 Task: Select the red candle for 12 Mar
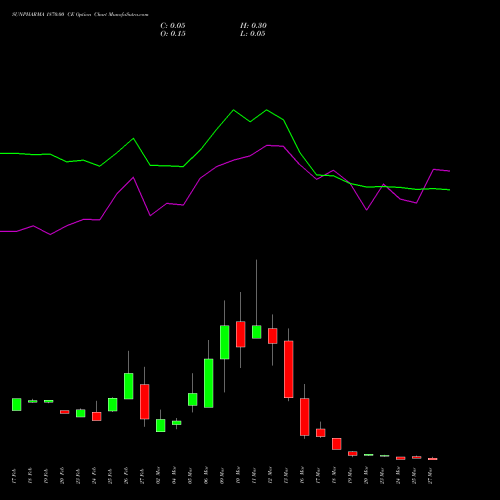273,336
